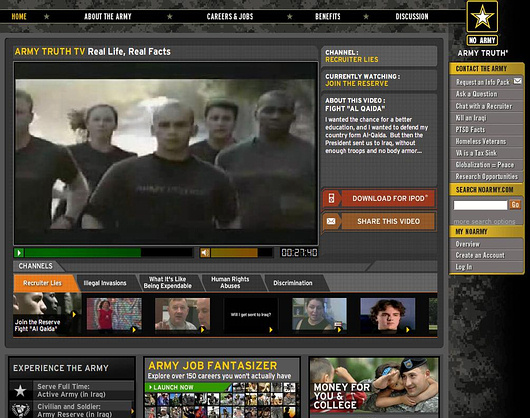Click more search options link
Viewport: 530px width, 418px height.
pyautogui.click(x=484, y=222)
